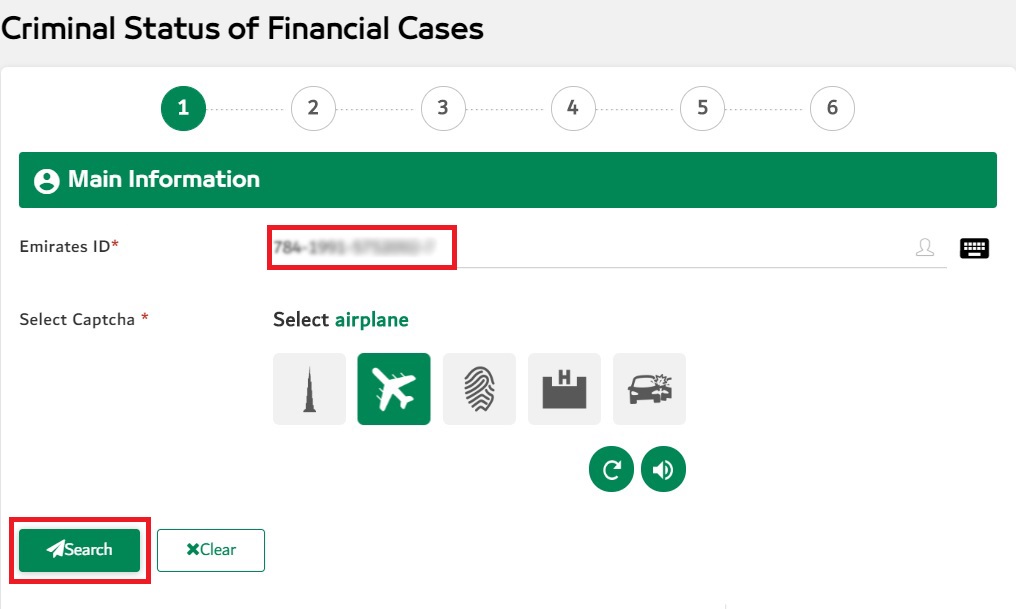Refresh the captcha images

pos(611,470)
